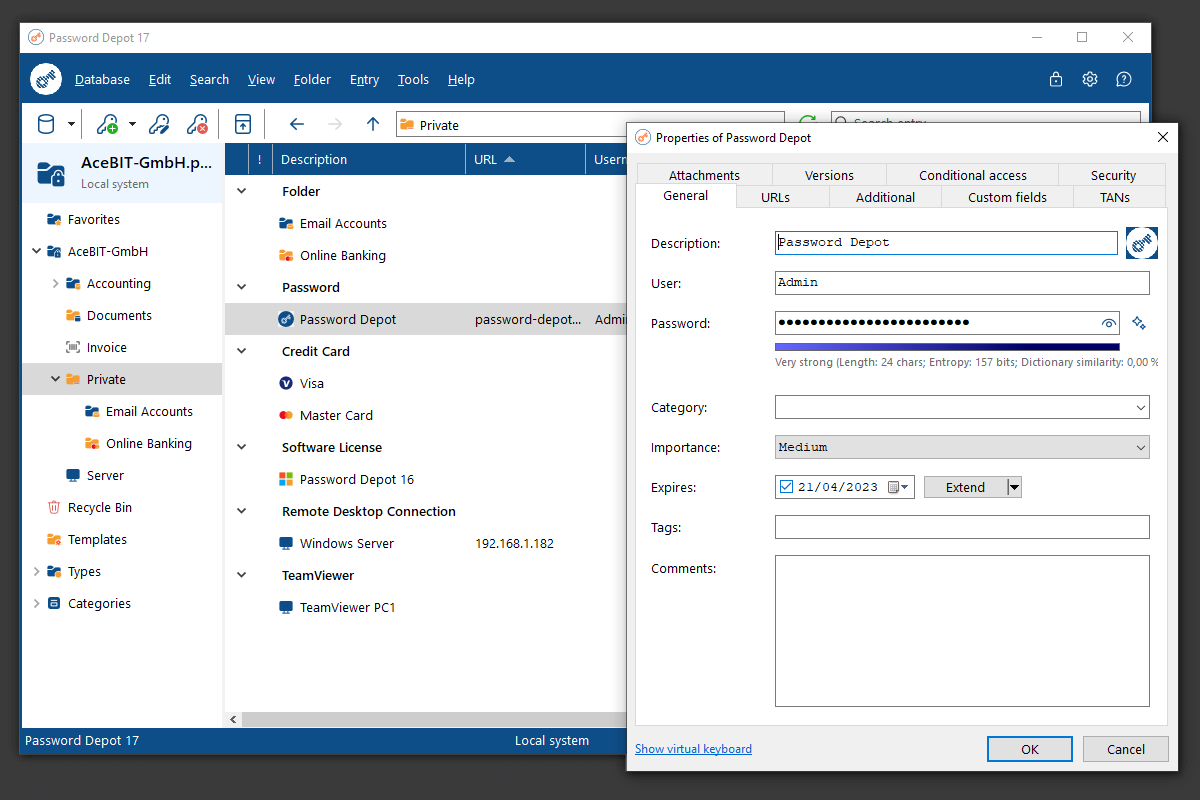Open the Help menu
The width and height of the screenshot is (1200, 800).
(461, 80)
